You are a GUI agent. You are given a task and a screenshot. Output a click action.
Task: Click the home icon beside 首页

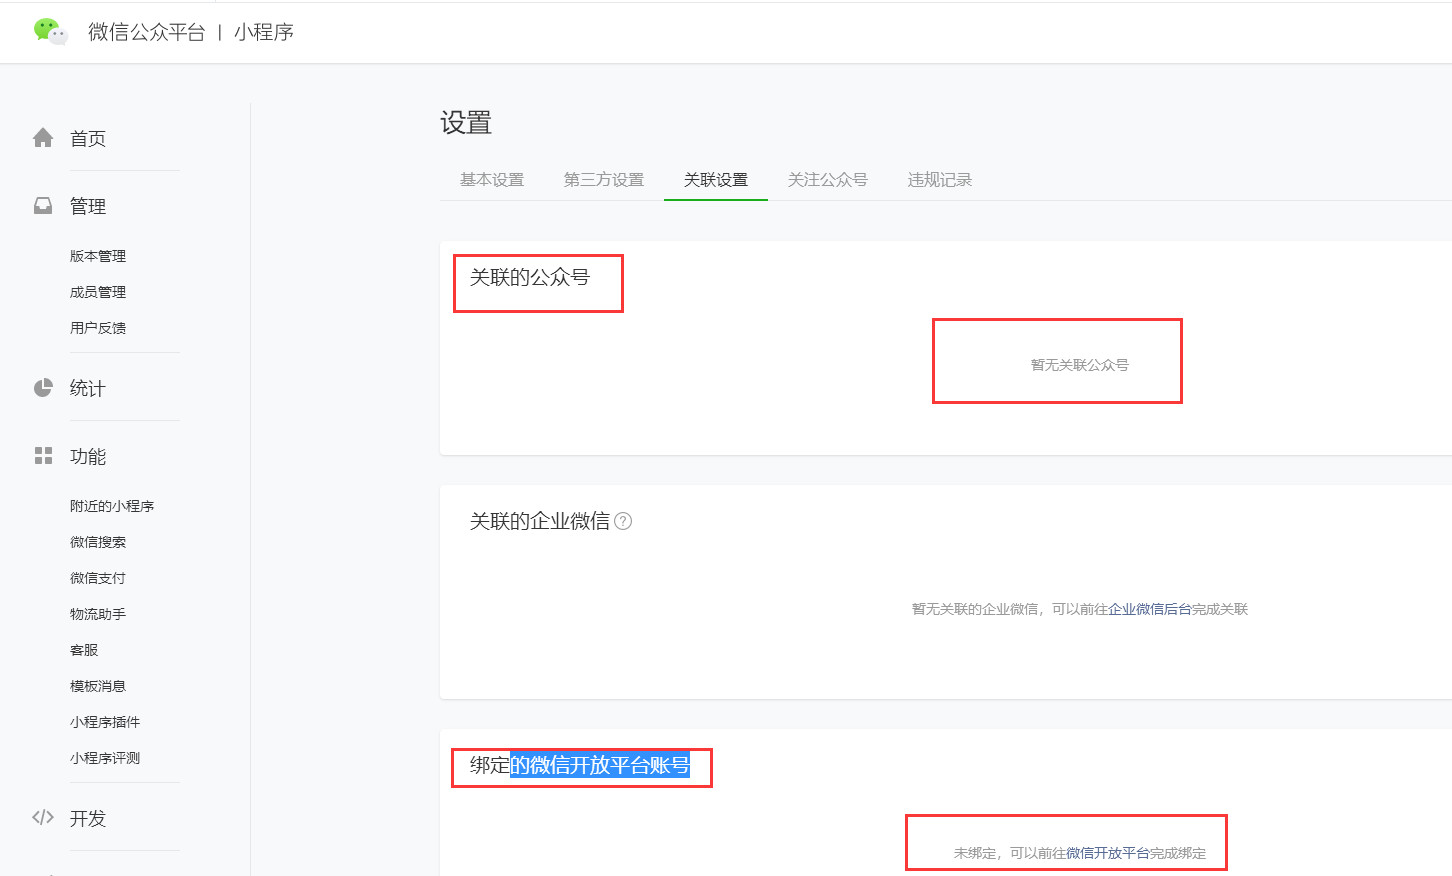43,138
